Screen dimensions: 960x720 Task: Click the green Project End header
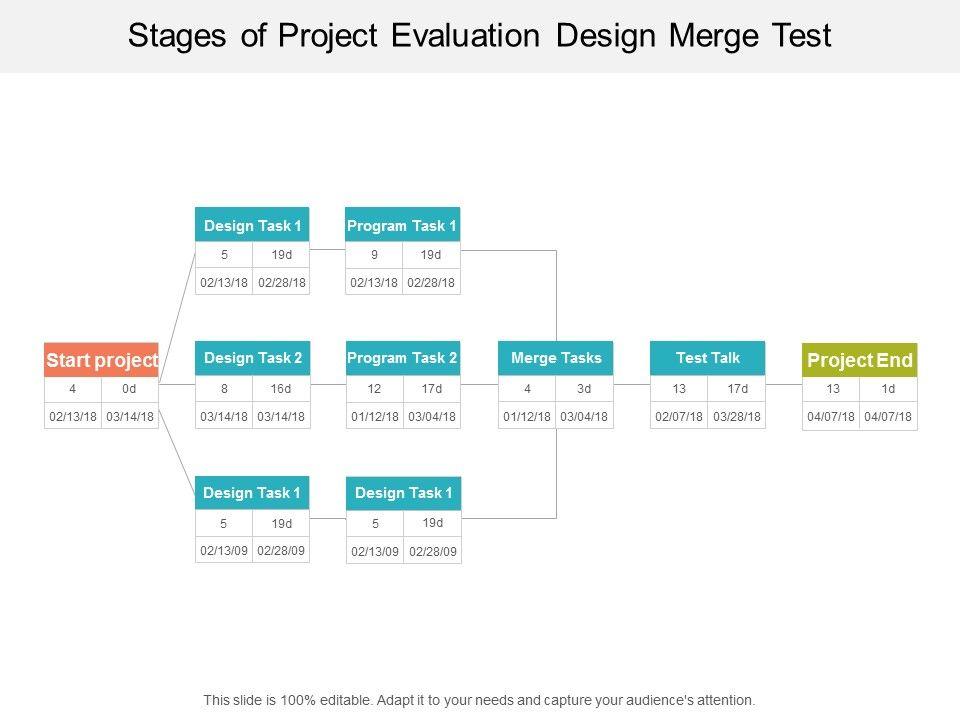860,360
